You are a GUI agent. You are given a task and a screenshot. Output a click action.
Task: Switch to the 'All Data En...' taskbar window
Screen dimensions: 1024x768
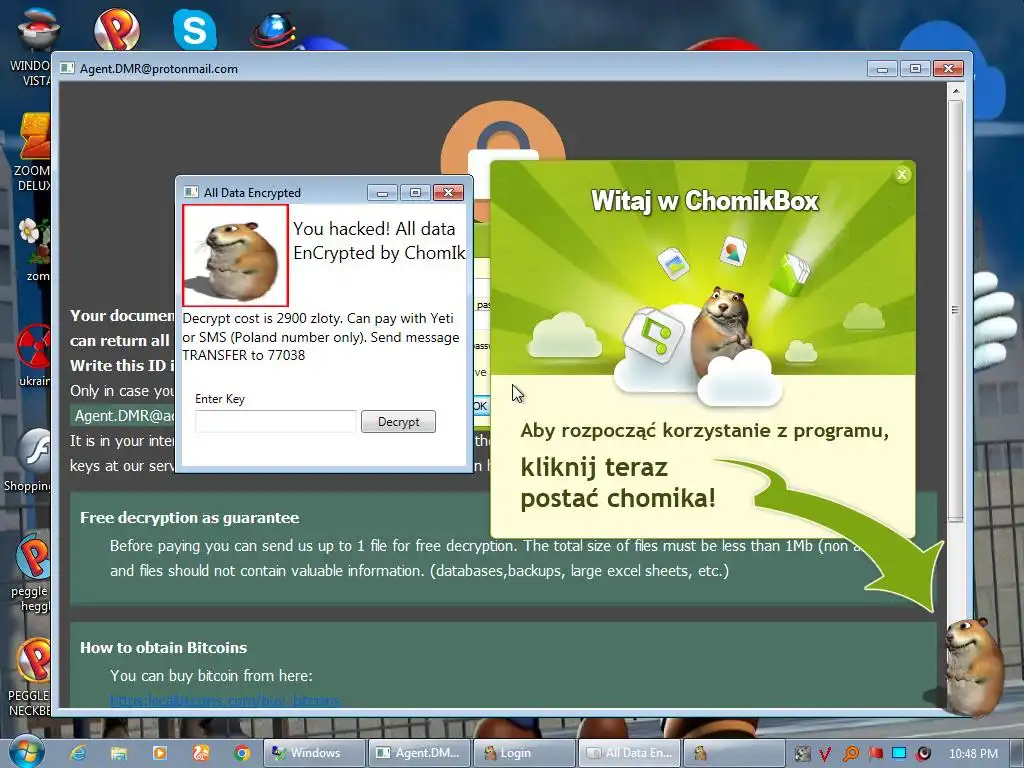pos(629,753)
